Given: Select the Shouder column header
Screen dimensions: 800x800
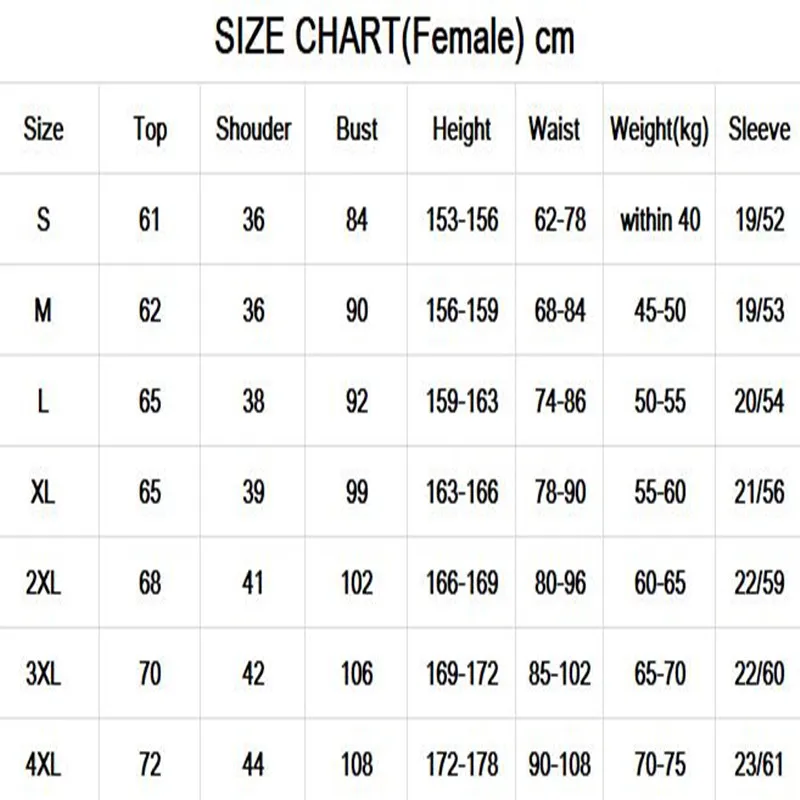Looking at the screenshot, I should pyautogui.click(x=253, y=129).
